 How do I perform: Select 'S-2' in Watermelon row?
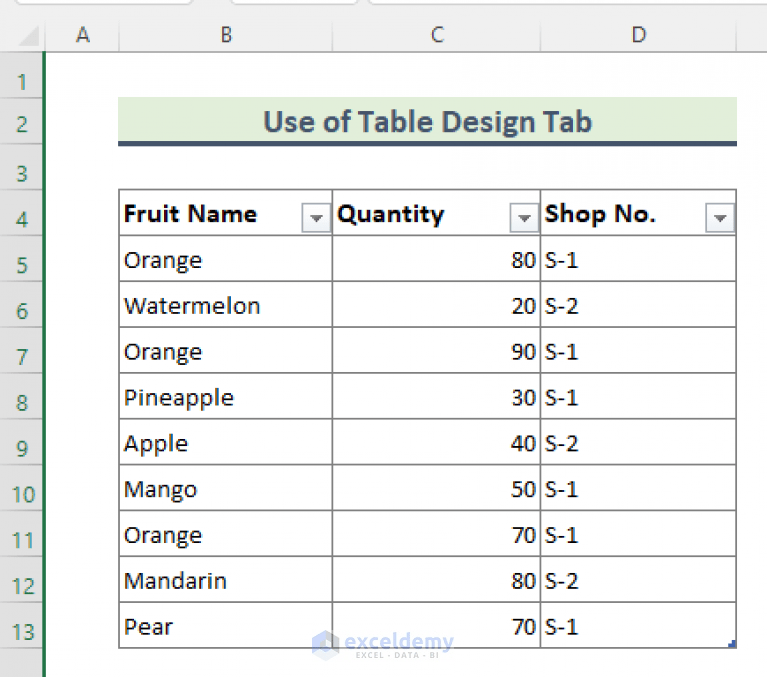click(638, 304)
